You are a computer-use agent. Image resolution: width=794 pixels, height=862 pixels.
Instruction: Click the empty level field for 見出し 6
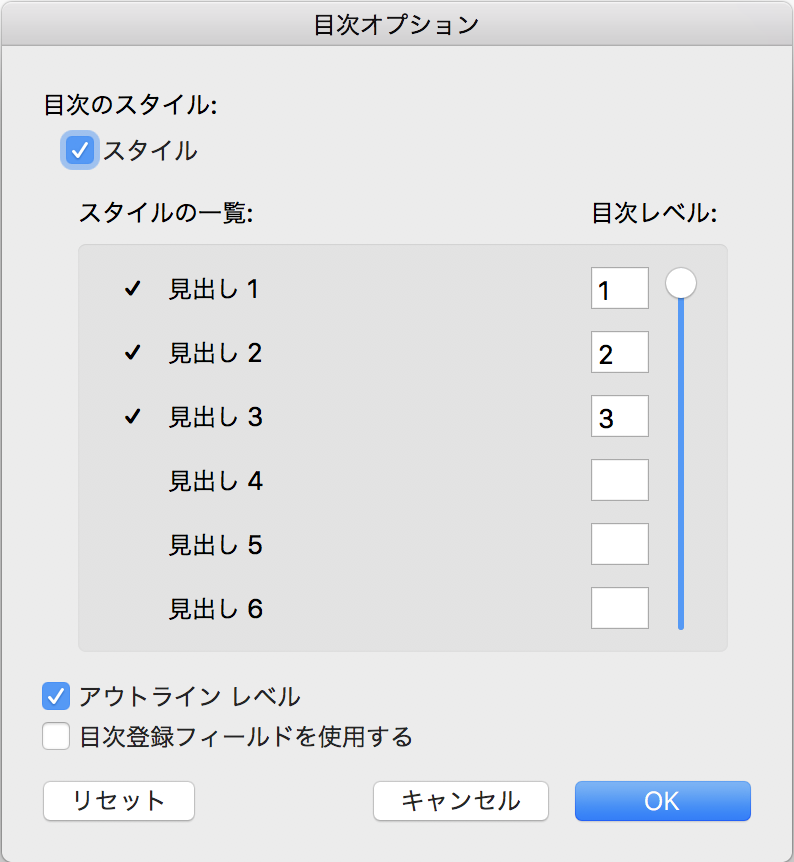pyautogui.click(x=619, y=609)
